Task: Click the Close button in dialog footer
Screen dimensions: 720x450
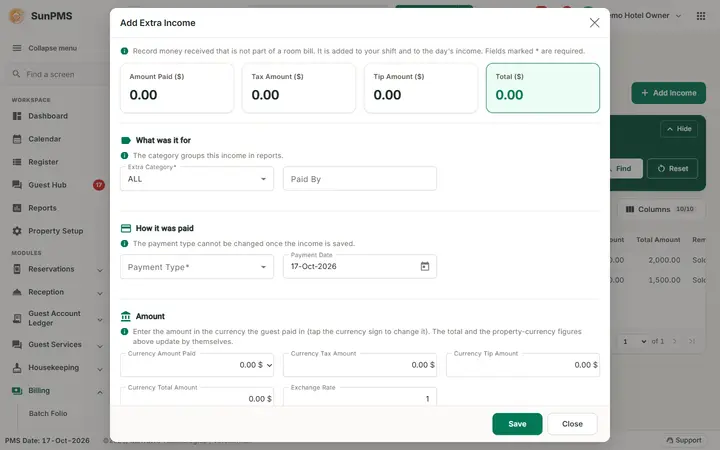Action: click(572, 424)
